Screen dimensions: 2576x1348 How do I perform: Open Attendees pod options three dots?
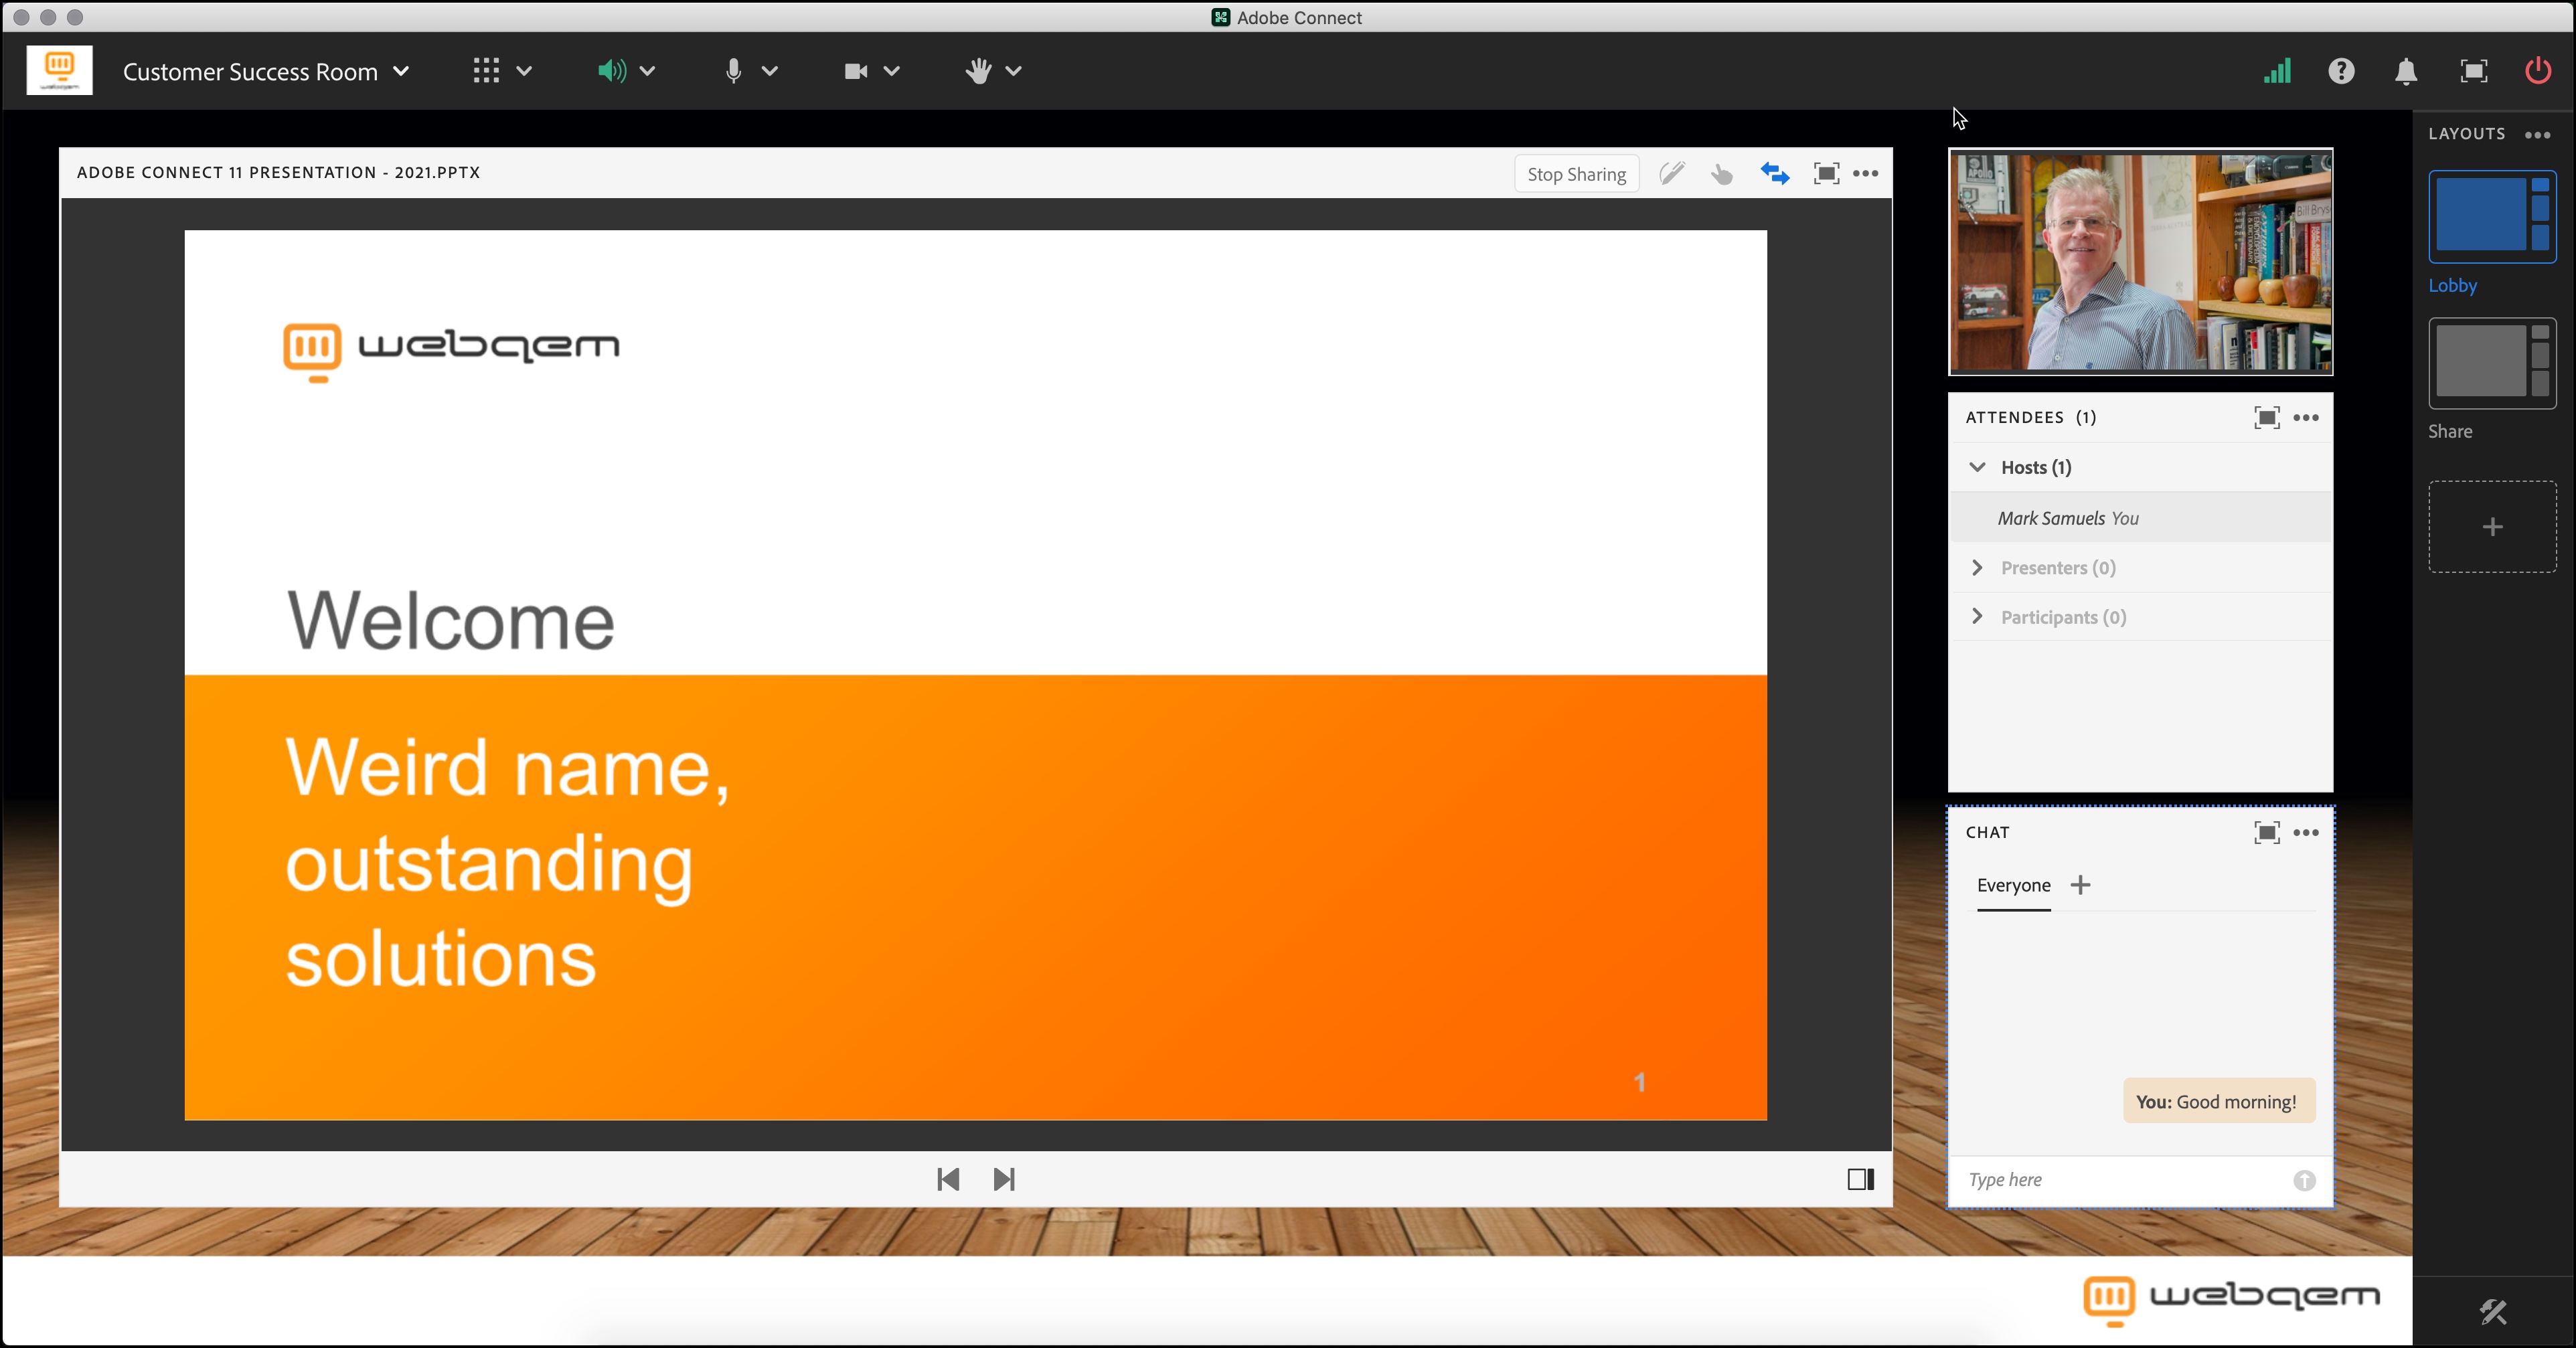pos(2306,418)
